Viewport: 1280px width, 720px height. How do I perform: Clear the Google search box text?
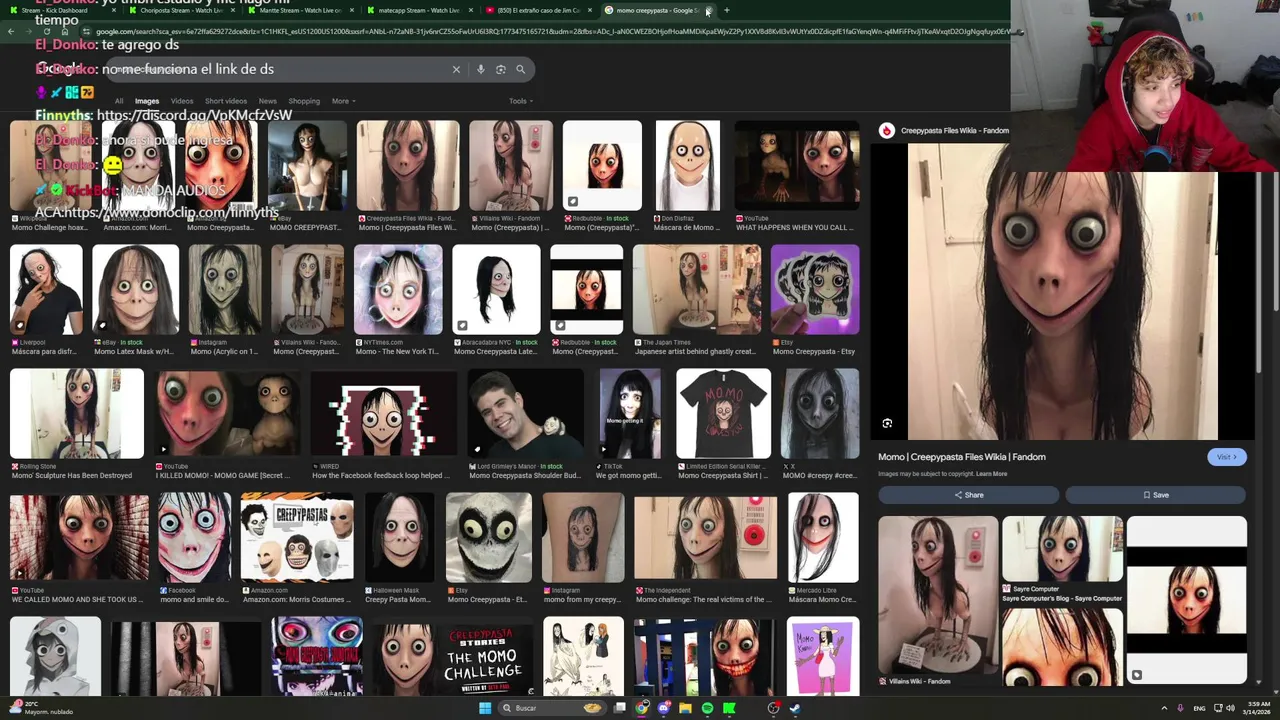click(456, 69)
